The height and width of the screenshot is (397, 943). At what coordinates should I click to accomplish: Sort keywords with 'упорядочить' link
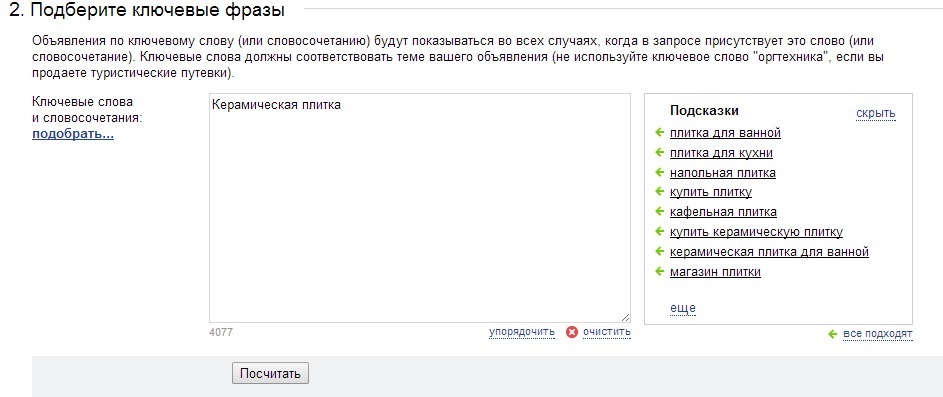521,332
